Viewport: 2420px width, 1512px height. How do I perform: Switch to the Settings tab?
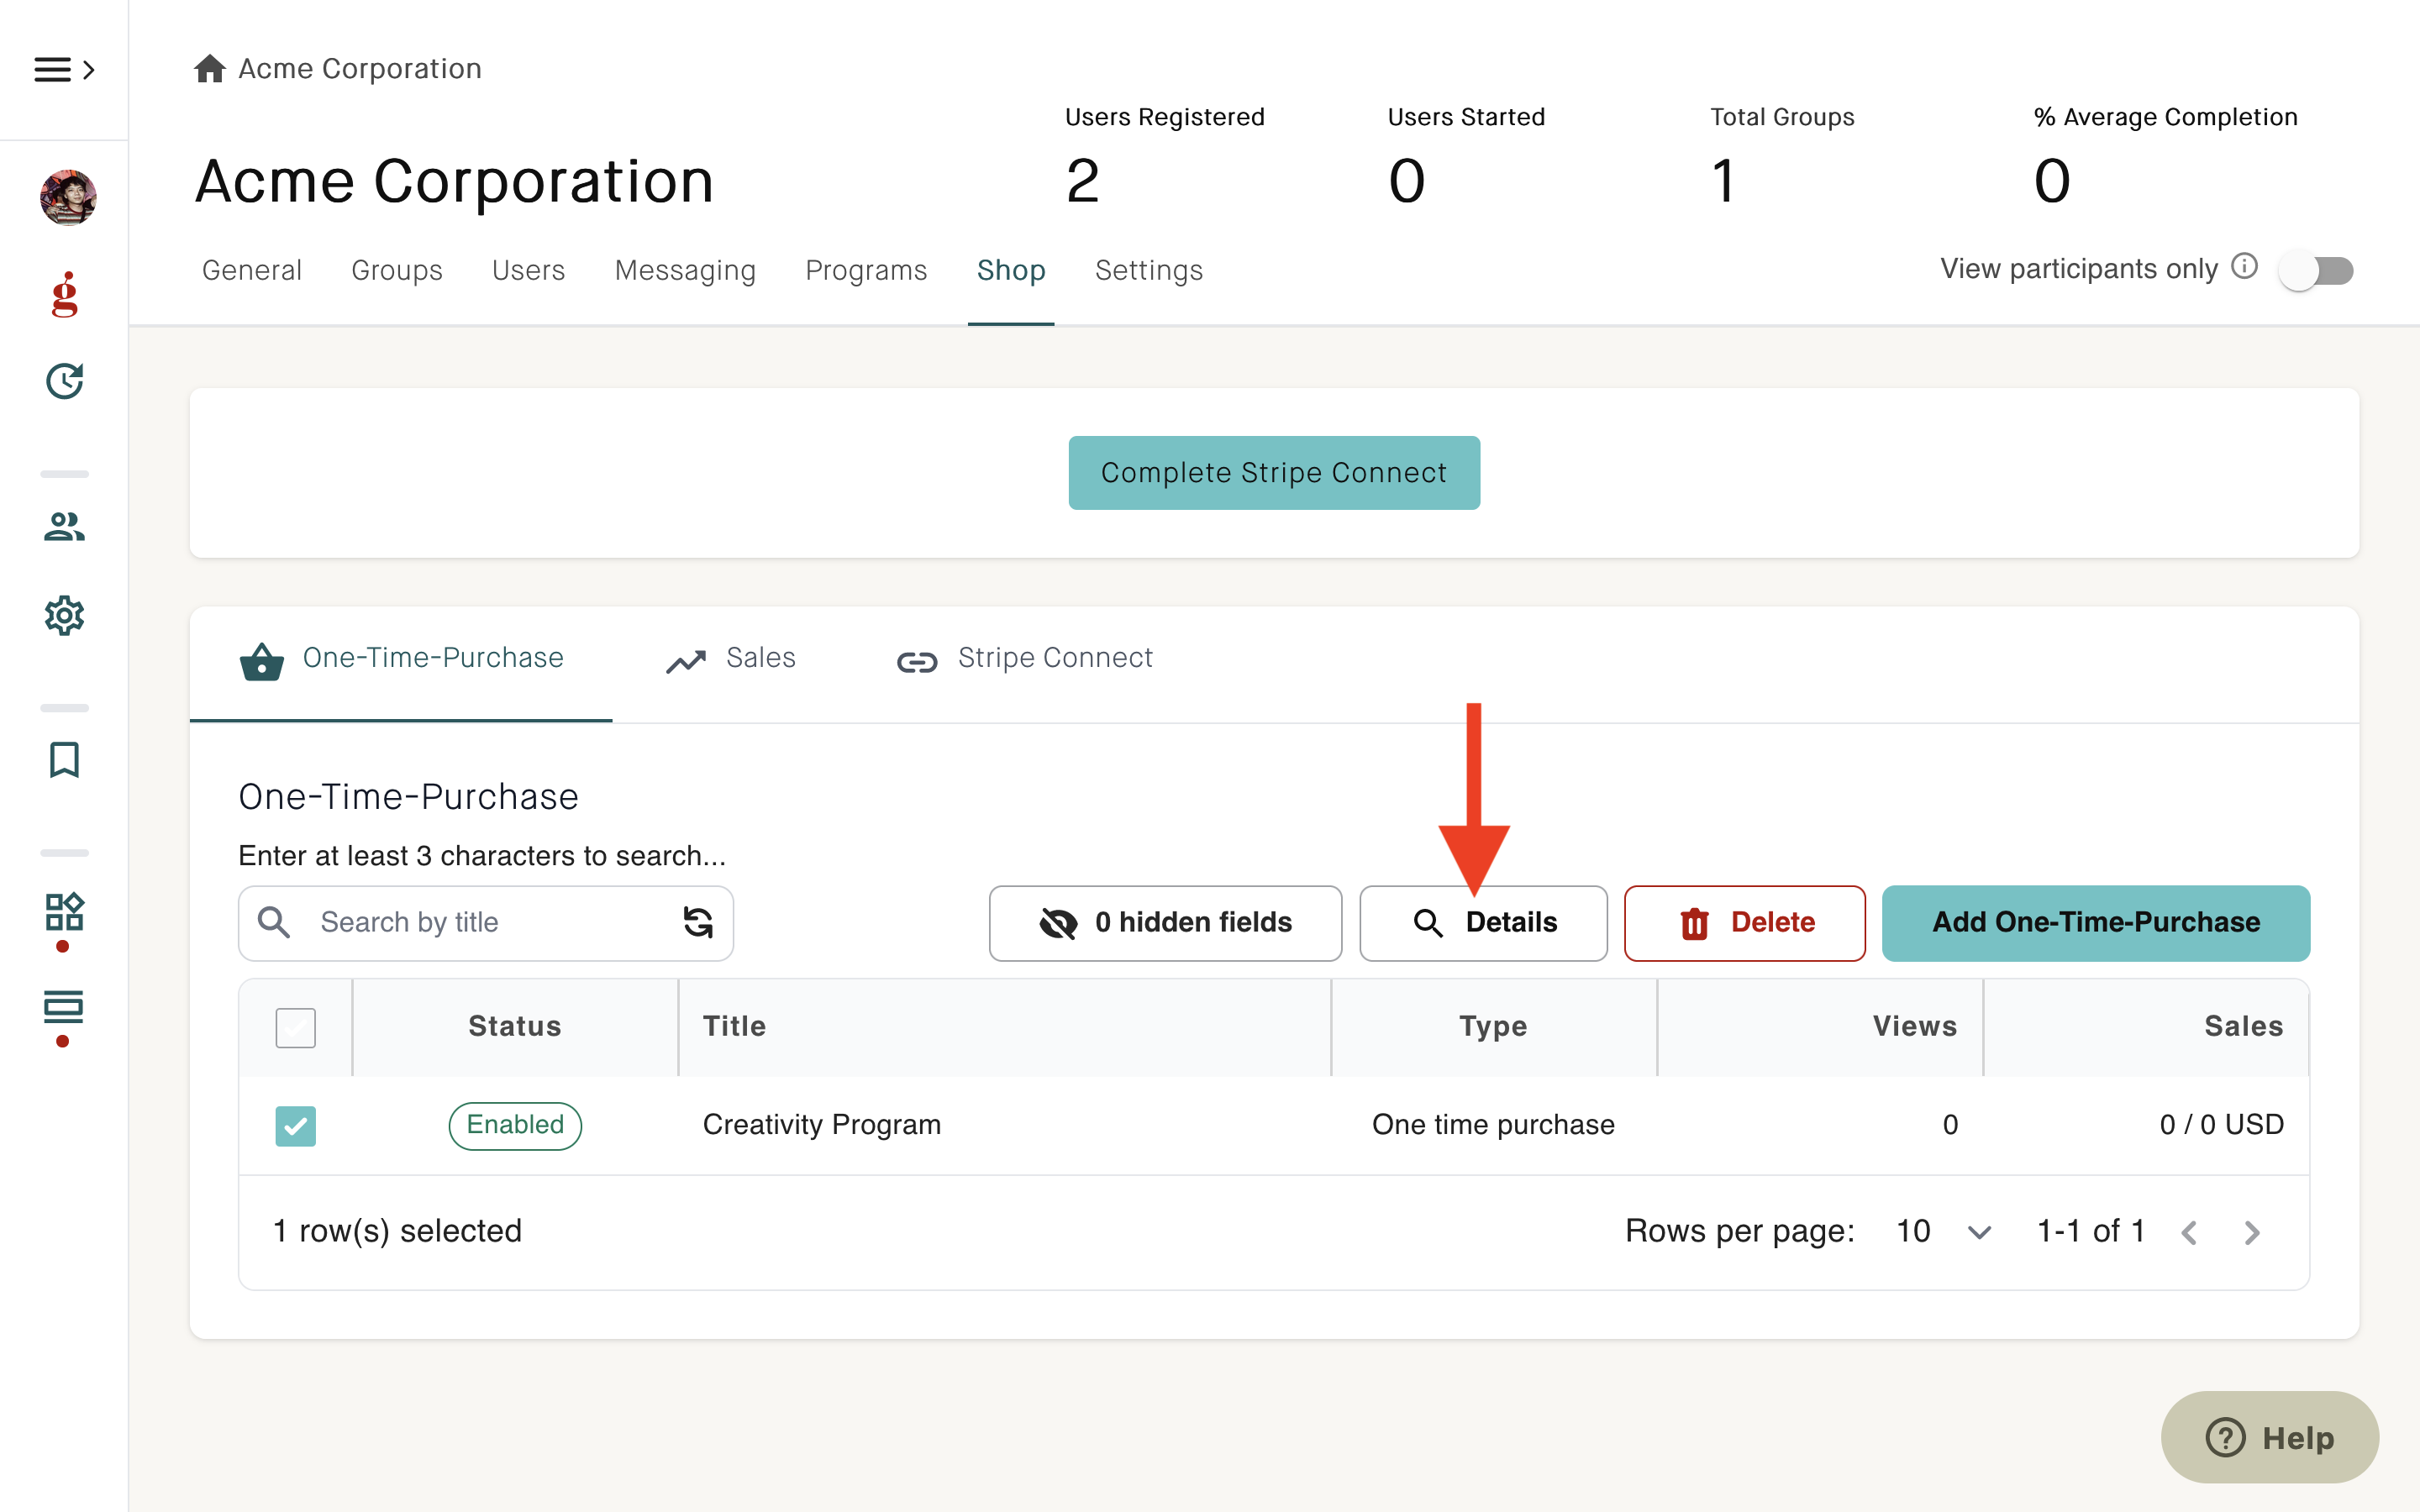pyautogui.click(x=1149, y=270)
